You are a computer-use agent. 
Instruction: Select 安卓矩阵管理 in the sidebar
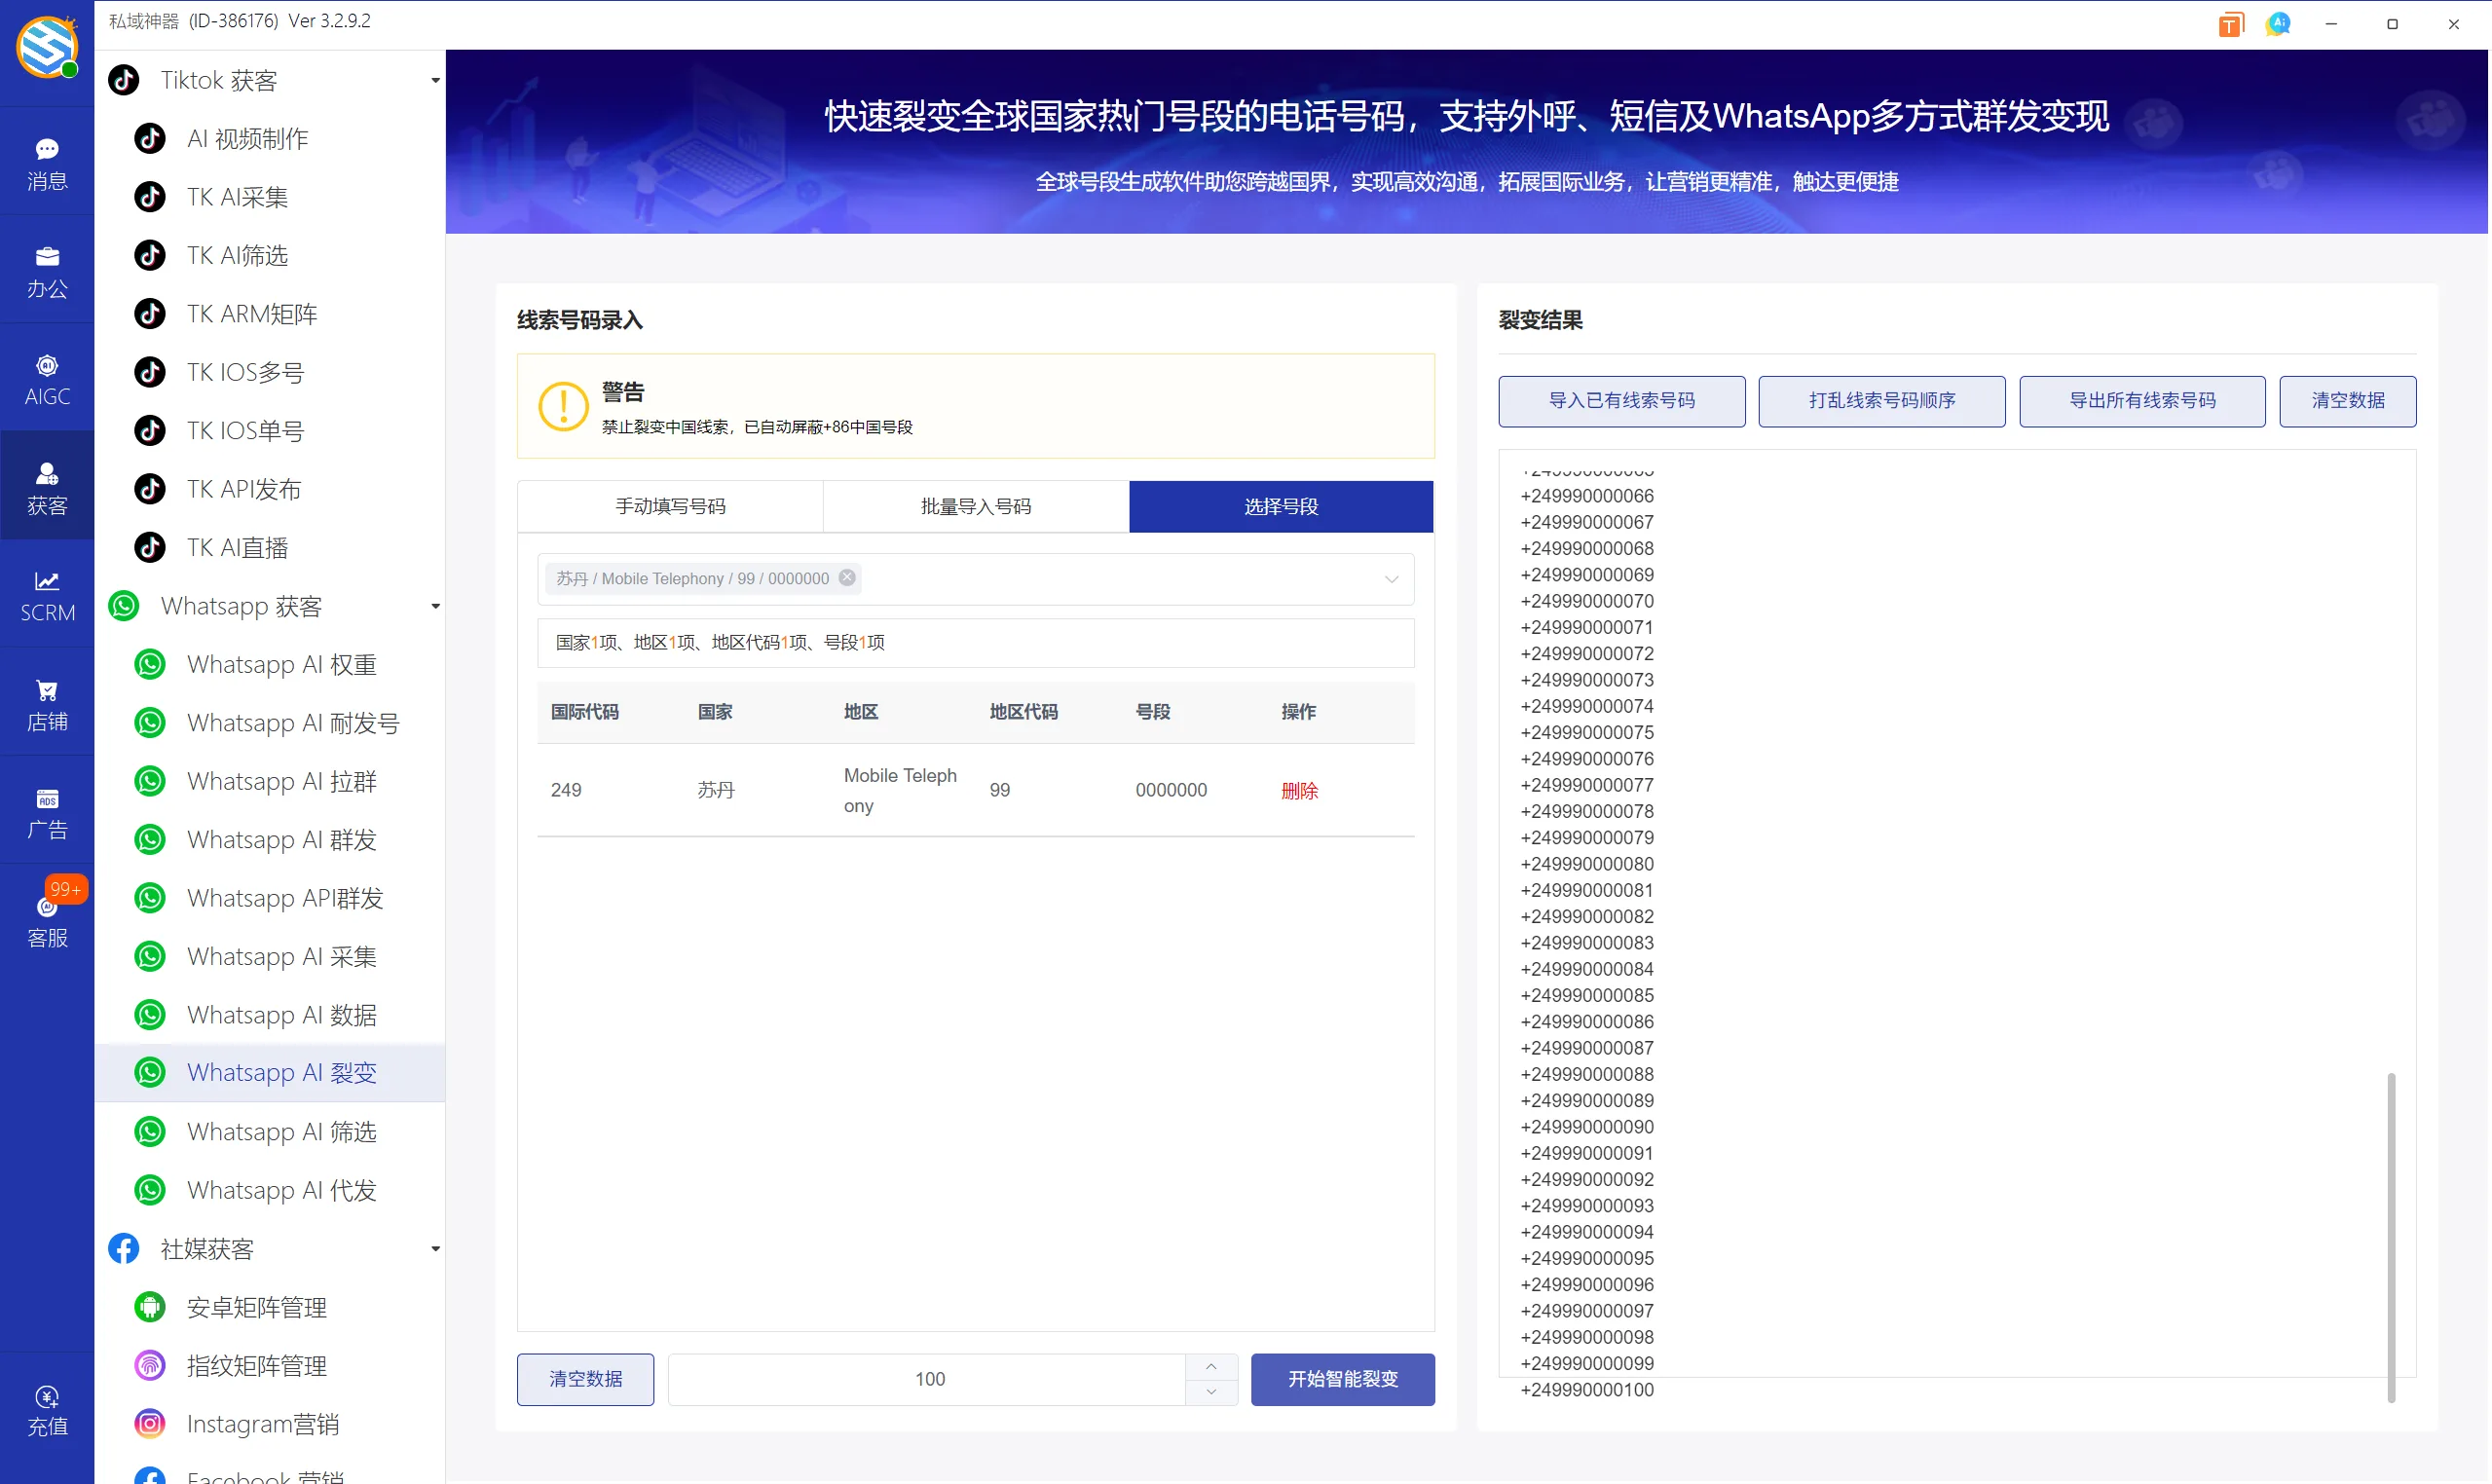pyautogui.click(x=256, y=1306)
